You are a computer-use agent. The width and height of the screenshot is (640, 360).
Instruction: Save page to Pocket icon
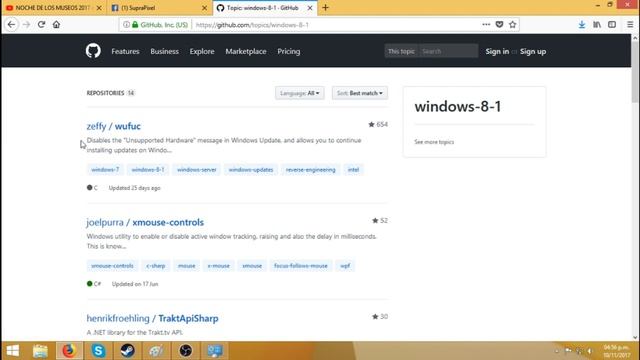(x=499, y=24)
